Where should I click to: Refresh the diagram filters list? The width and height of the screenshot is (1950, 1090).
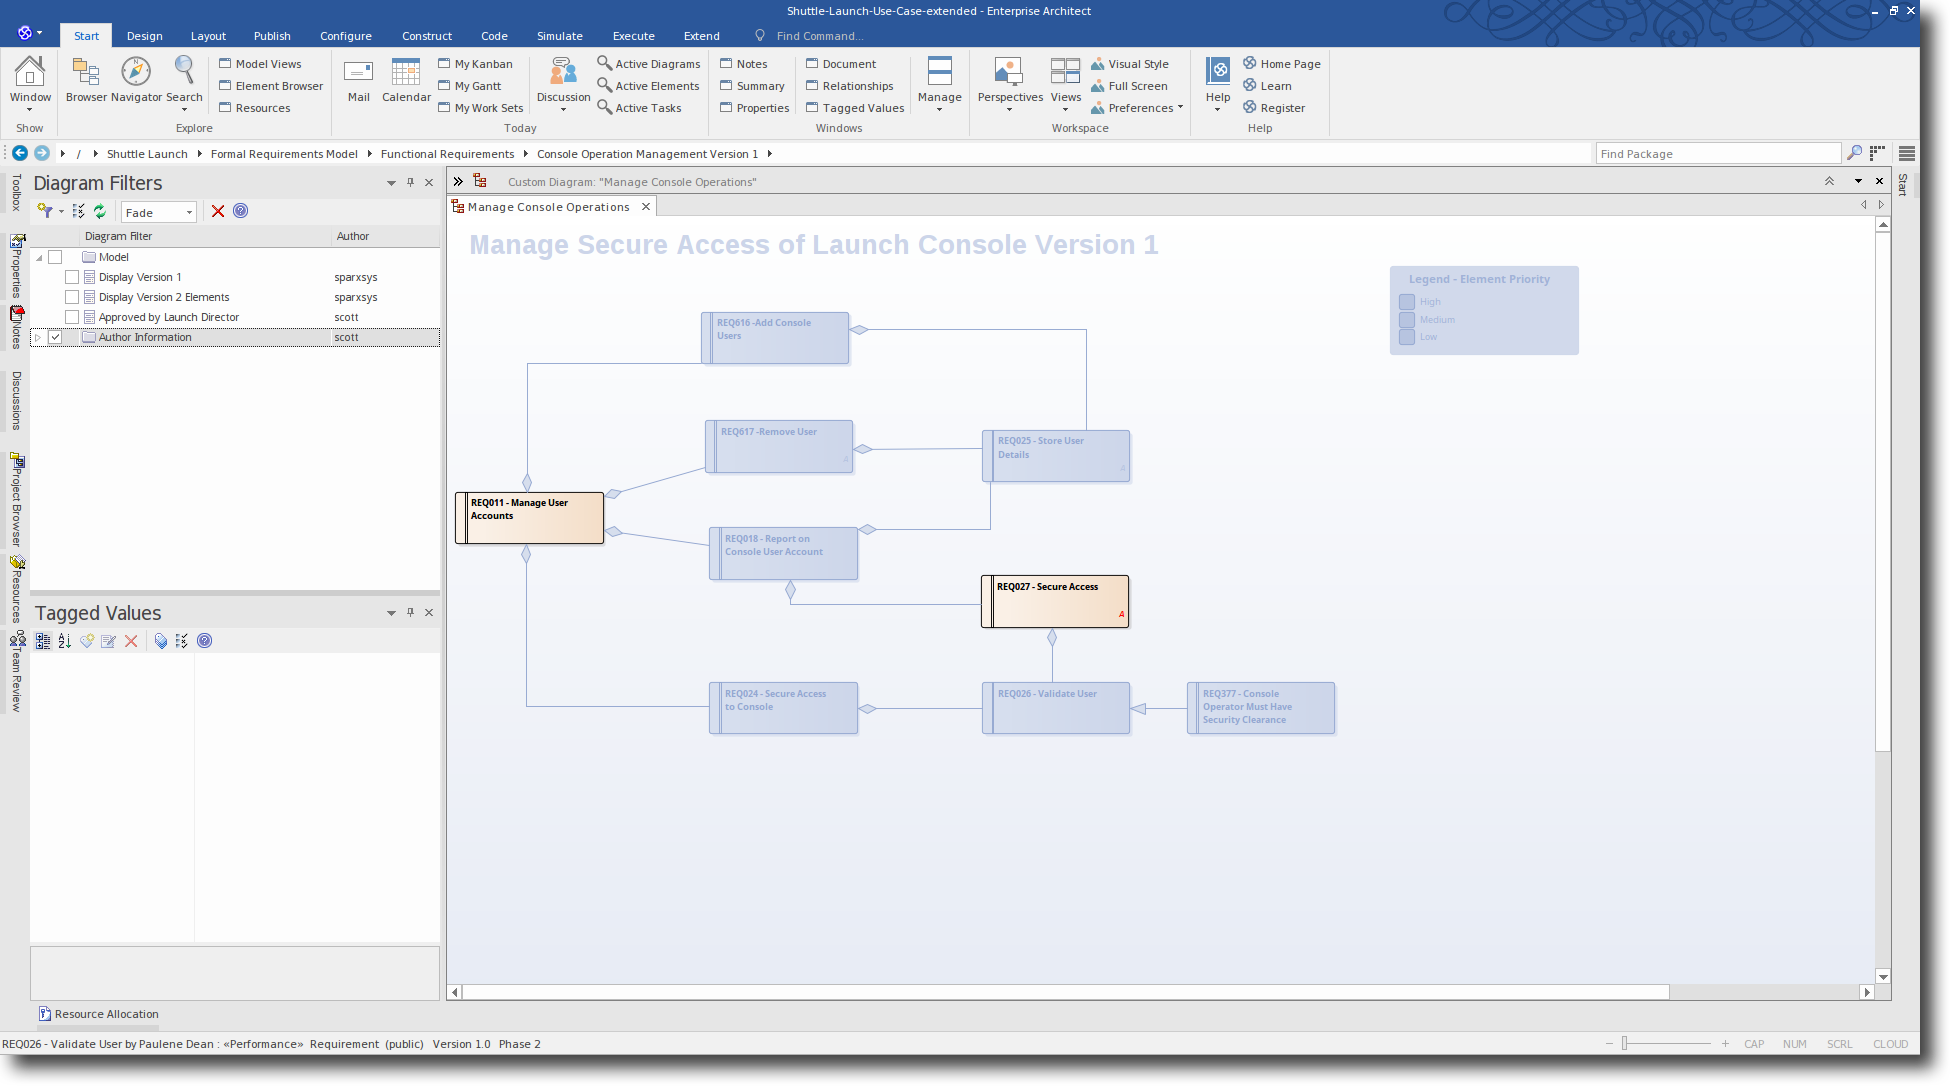pos(99,211)
